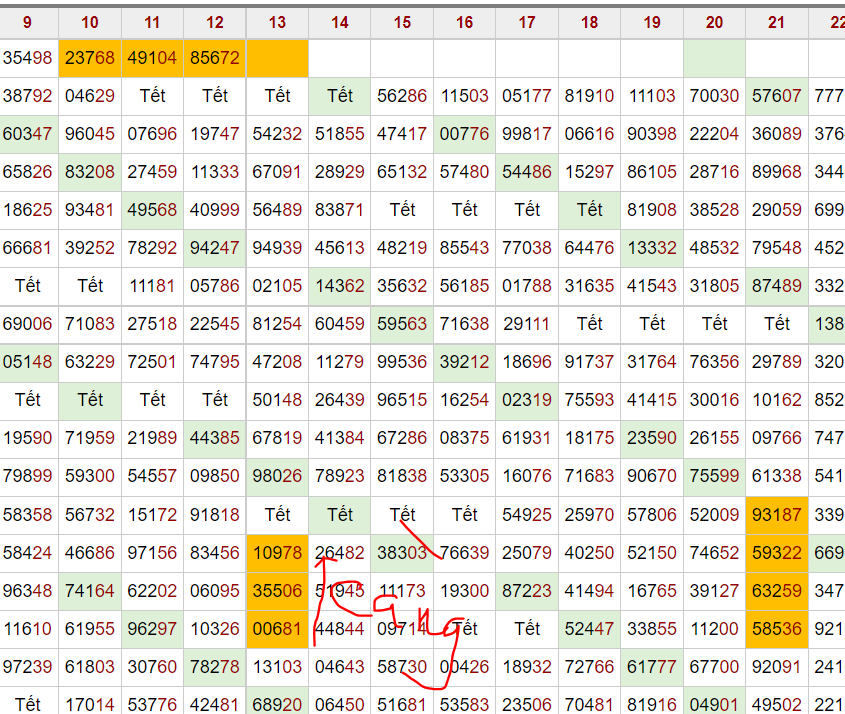Click green cell containing 61777
Screen dimensions: 845x714
click(x=652, y=666)
